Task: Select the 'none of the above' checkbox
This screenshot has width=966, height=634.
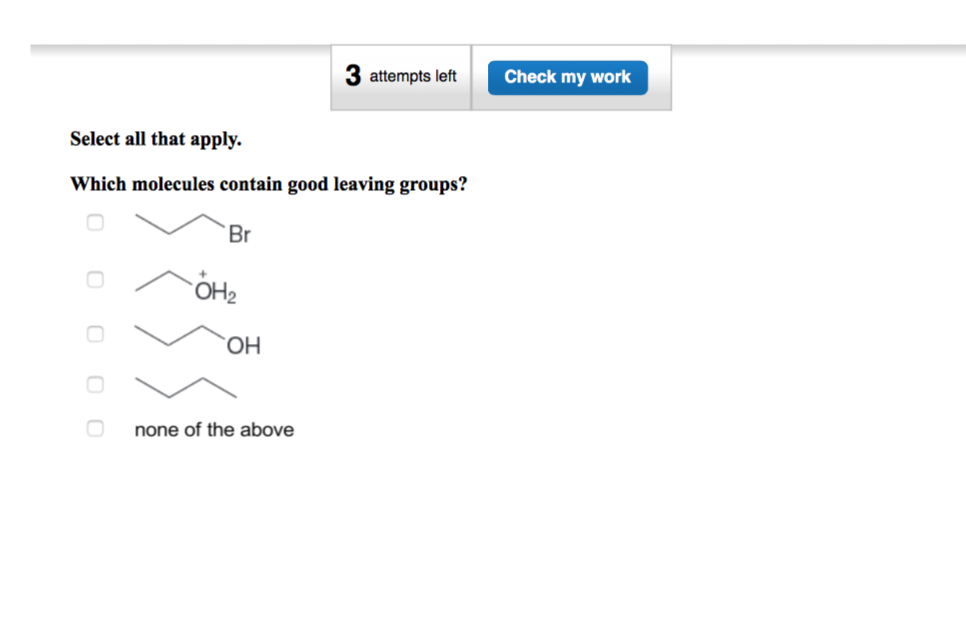Action: coord(95,428)
